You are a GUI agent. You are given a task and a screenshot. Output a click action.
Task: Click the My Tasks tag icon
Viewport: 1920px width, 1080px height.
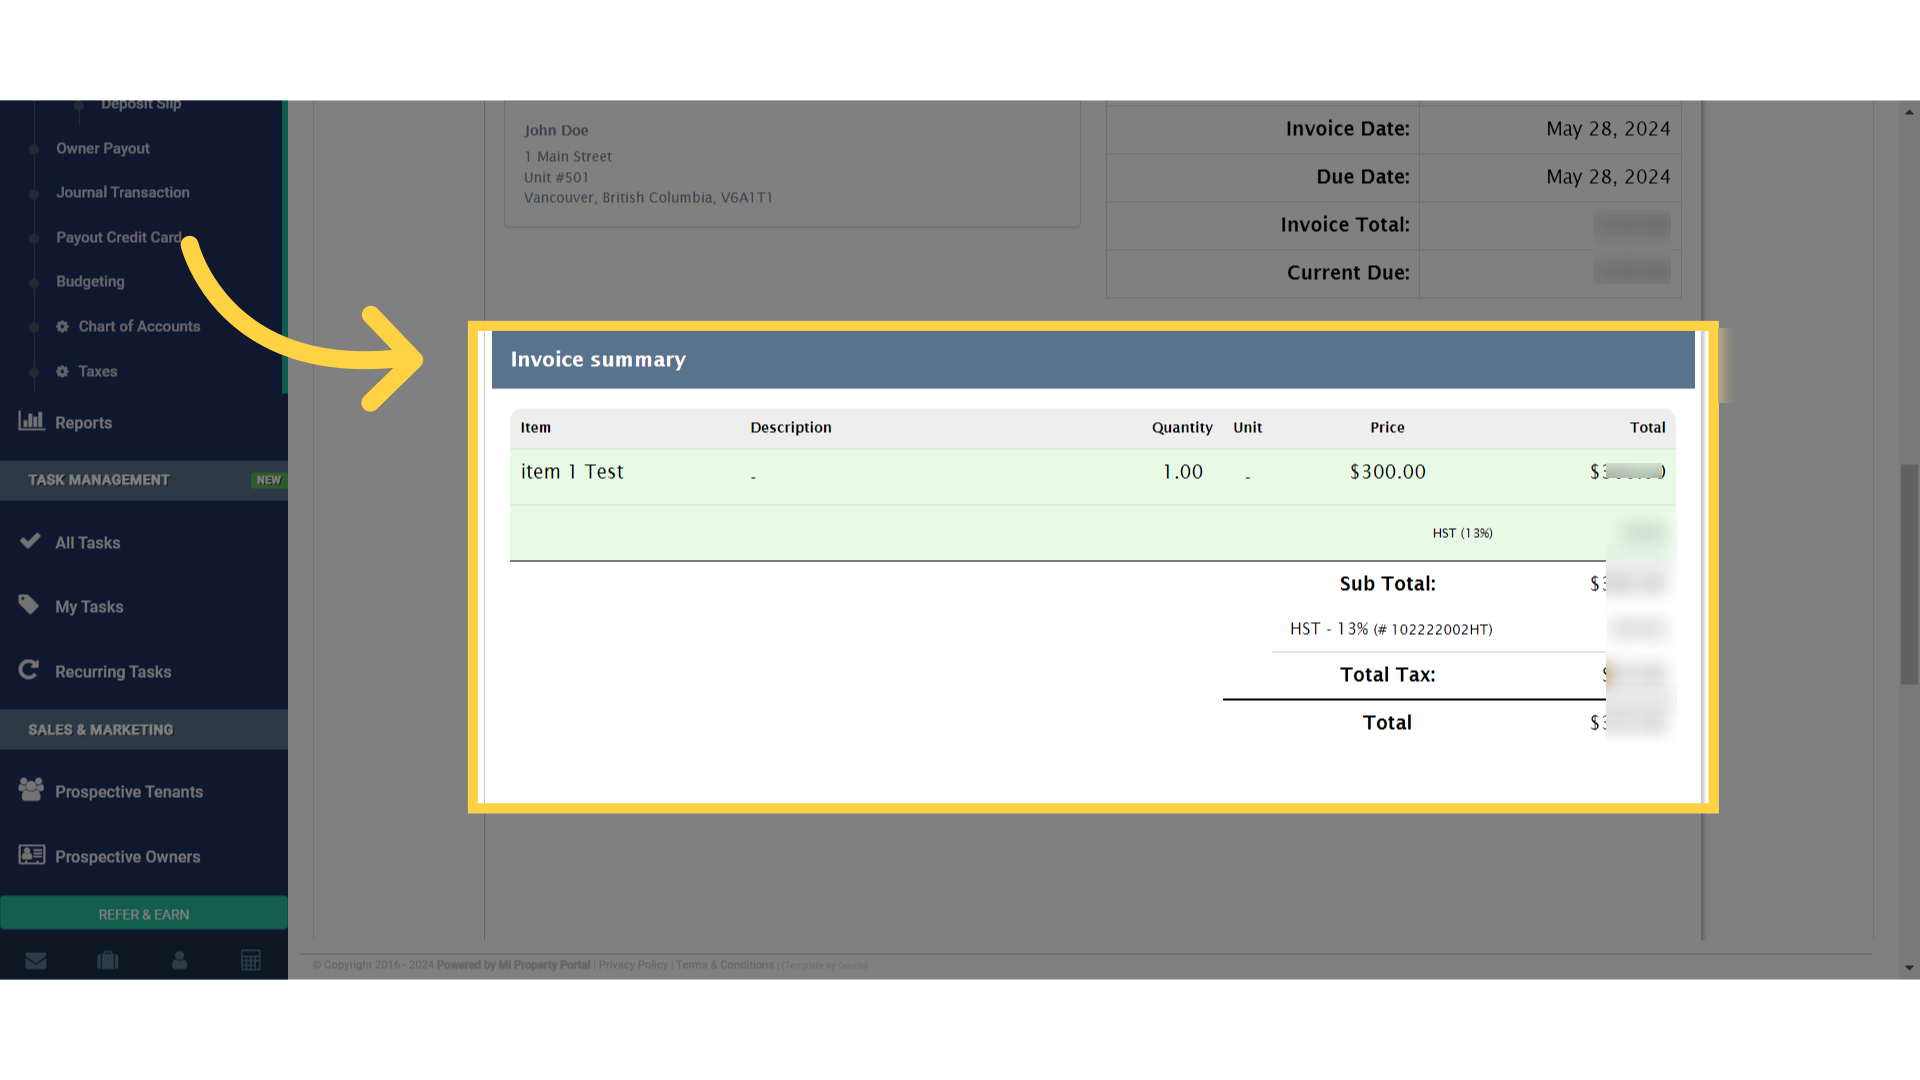[29, 605]
